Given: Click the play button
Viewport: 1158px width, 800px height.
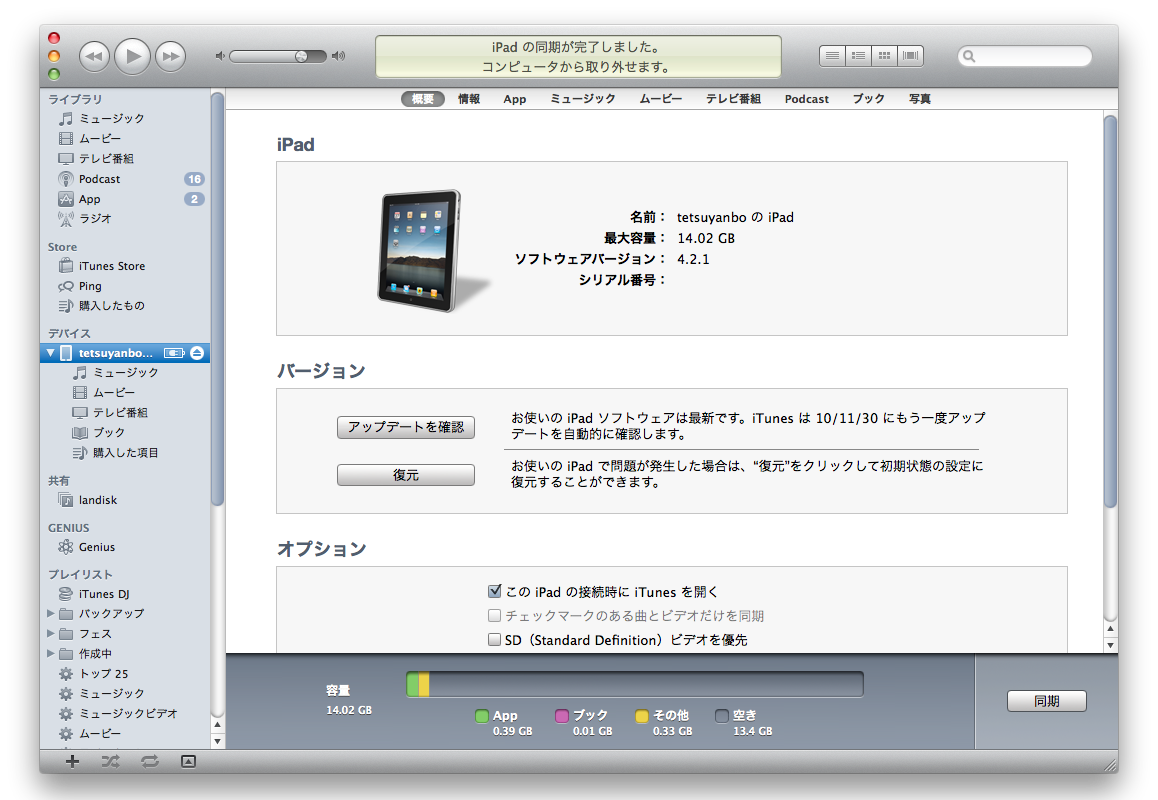Looking at the screenshot, I should pos(132,56).
